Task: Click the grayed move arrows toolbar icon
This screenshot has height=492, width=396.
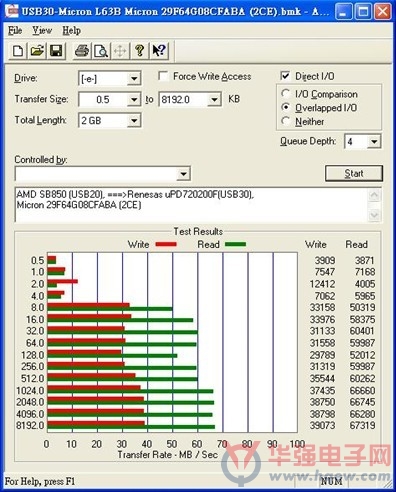Action: (120, 51)
